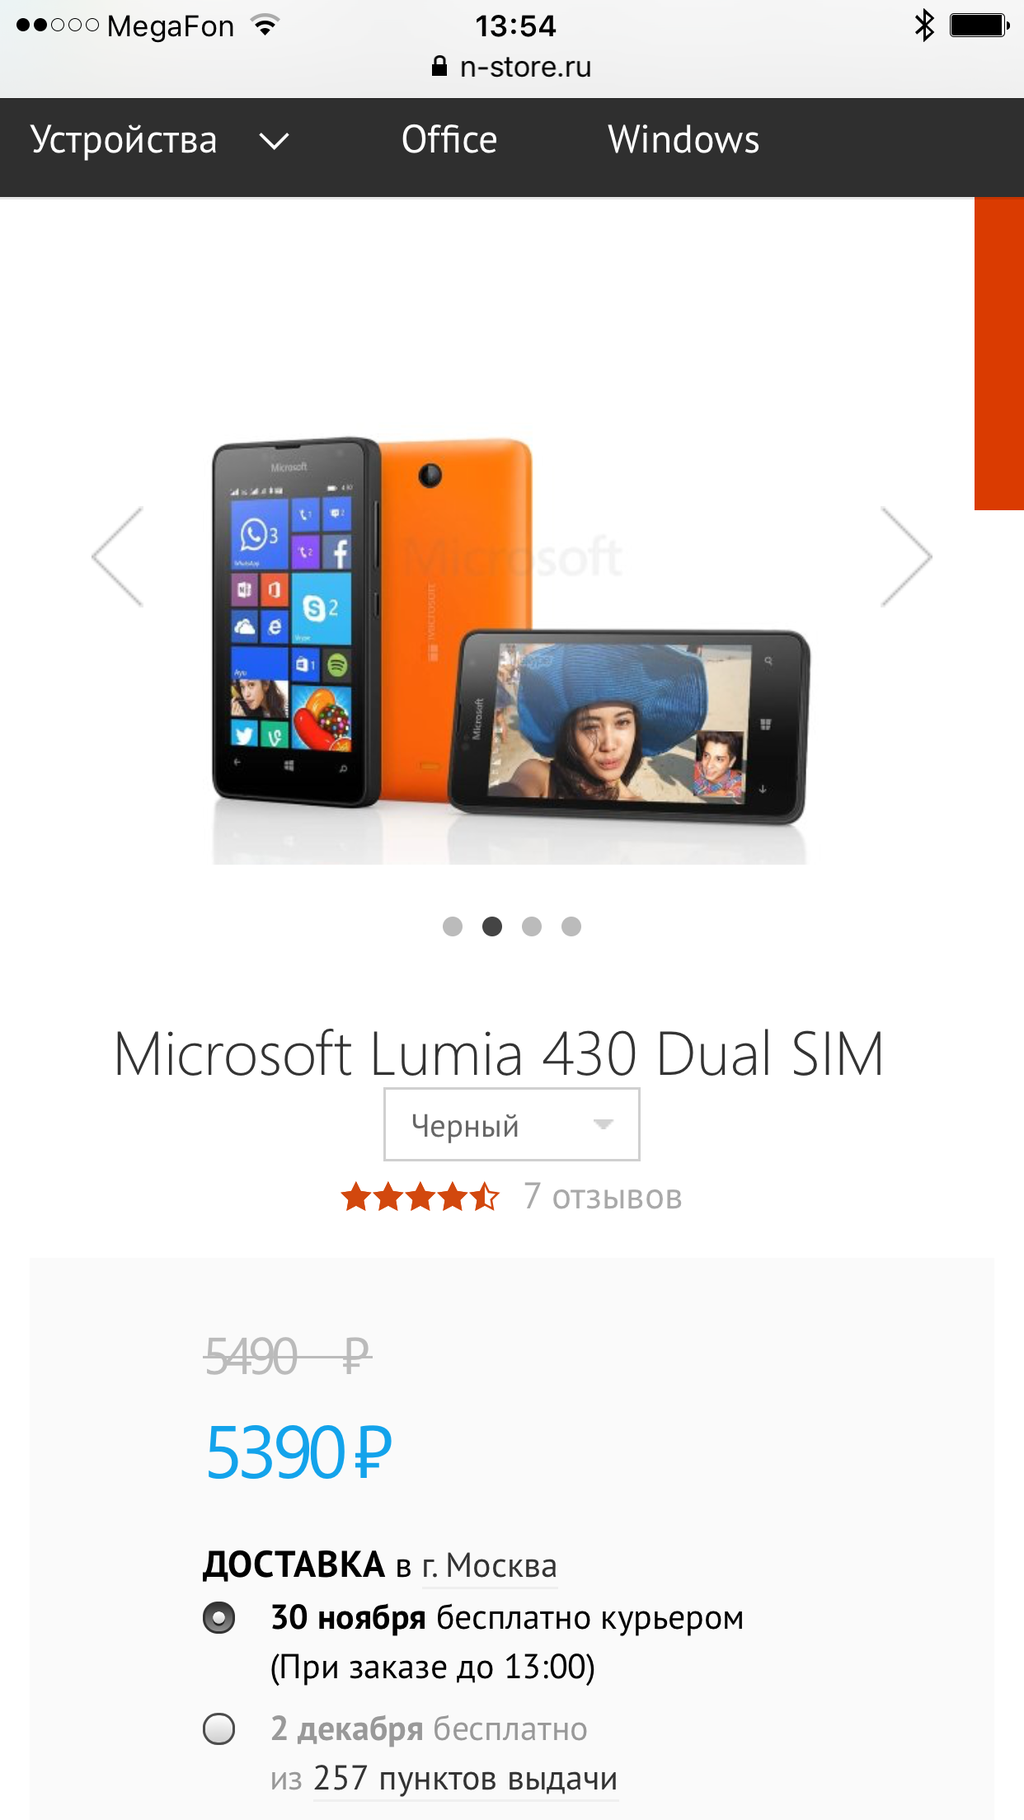Change delivery city г. Москва
1024x1820 pixels.
490,1565
